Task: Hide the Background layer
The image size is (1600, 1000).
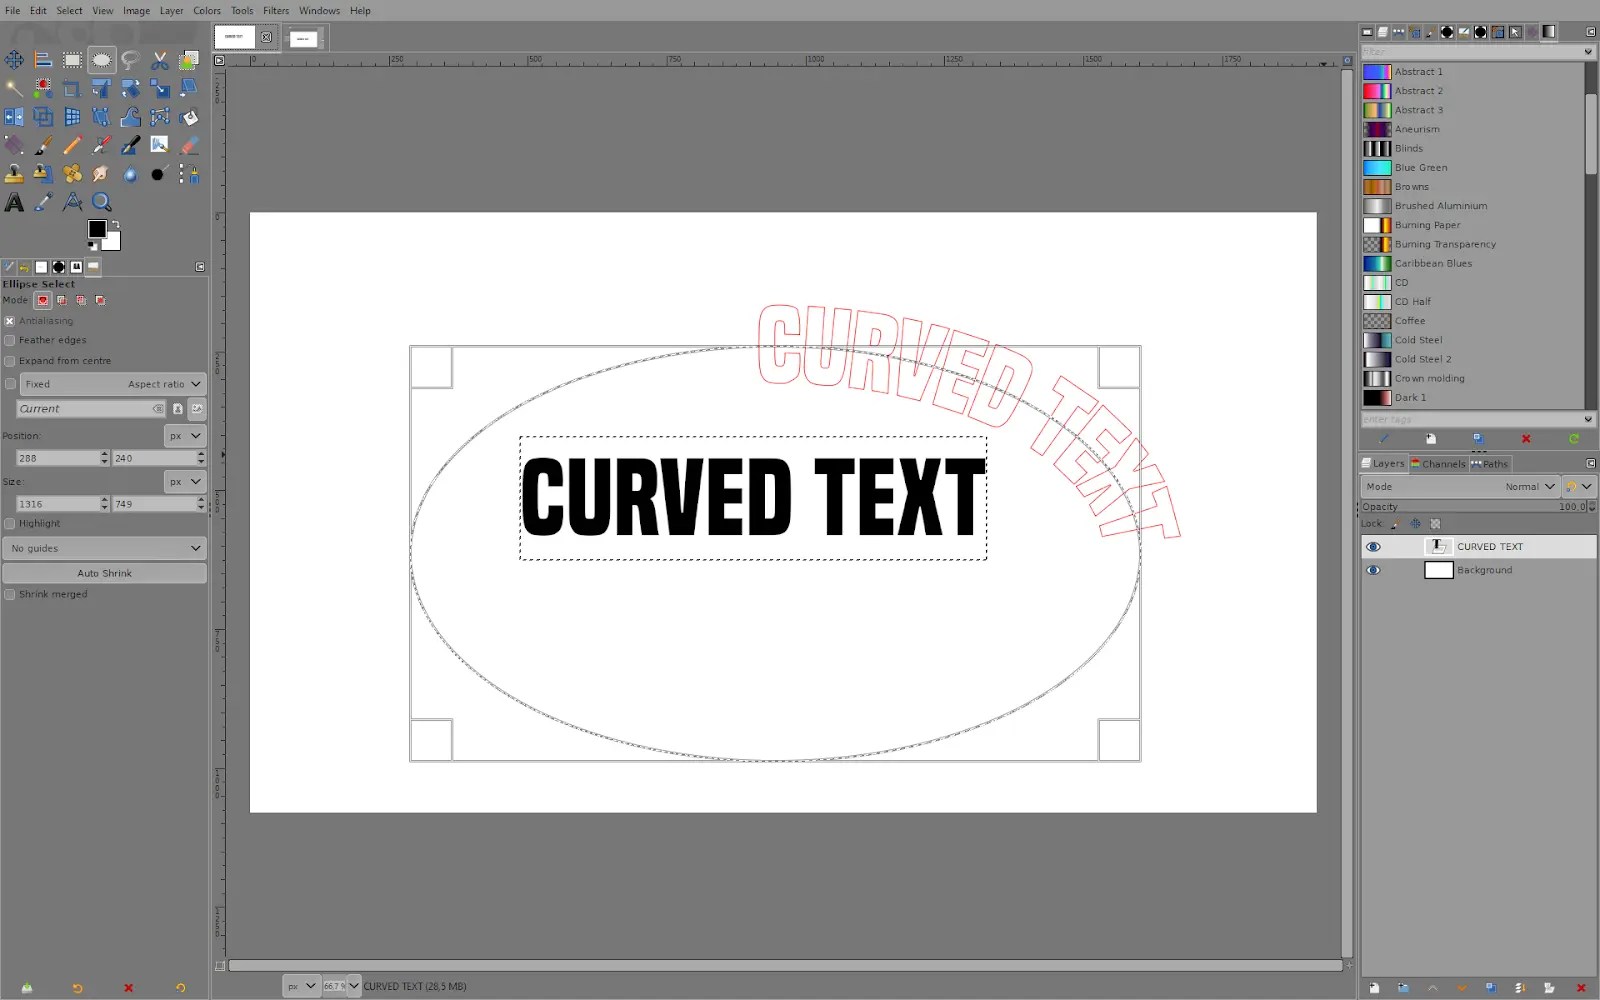Action: click(1373, 570)
